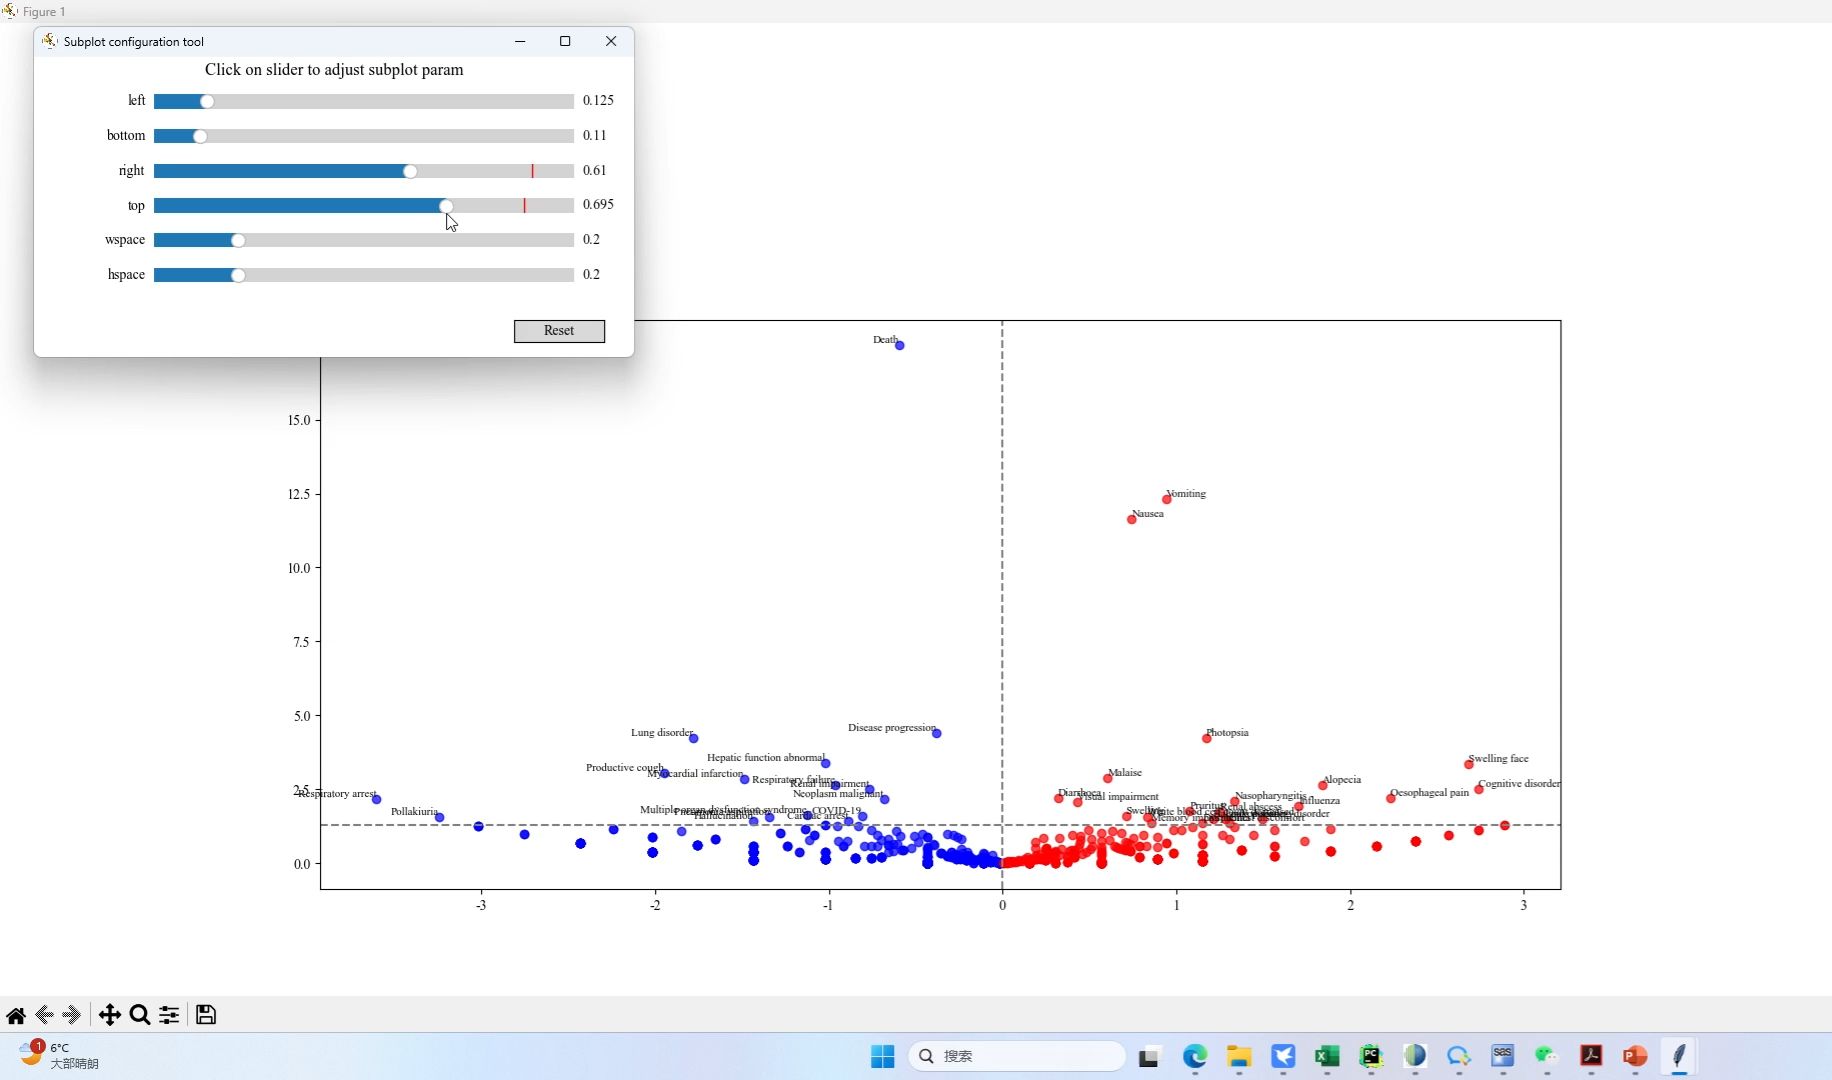Minimize the Subplot configuration tool window
Image resolution: width=1832 pixels, height=1080 pixels.
520,41
